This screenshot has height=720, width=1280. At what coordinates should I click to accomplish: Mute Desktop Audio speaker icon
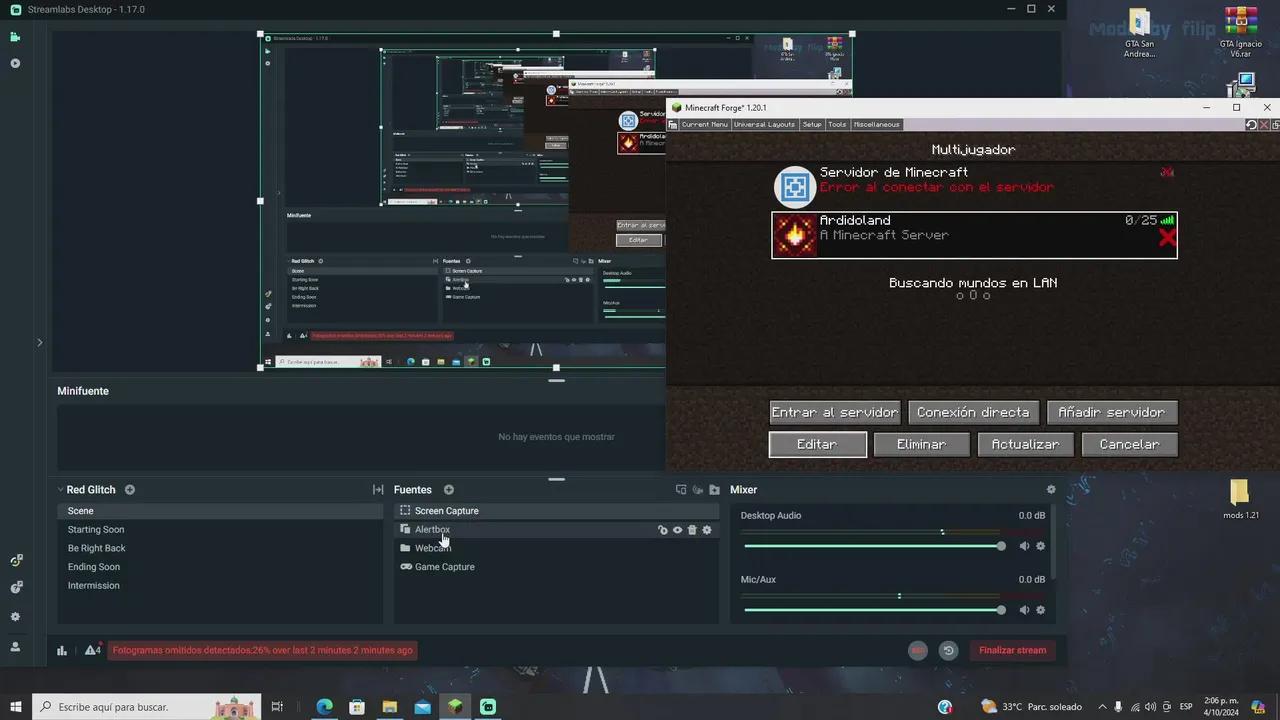click(x=1024, y=546)
